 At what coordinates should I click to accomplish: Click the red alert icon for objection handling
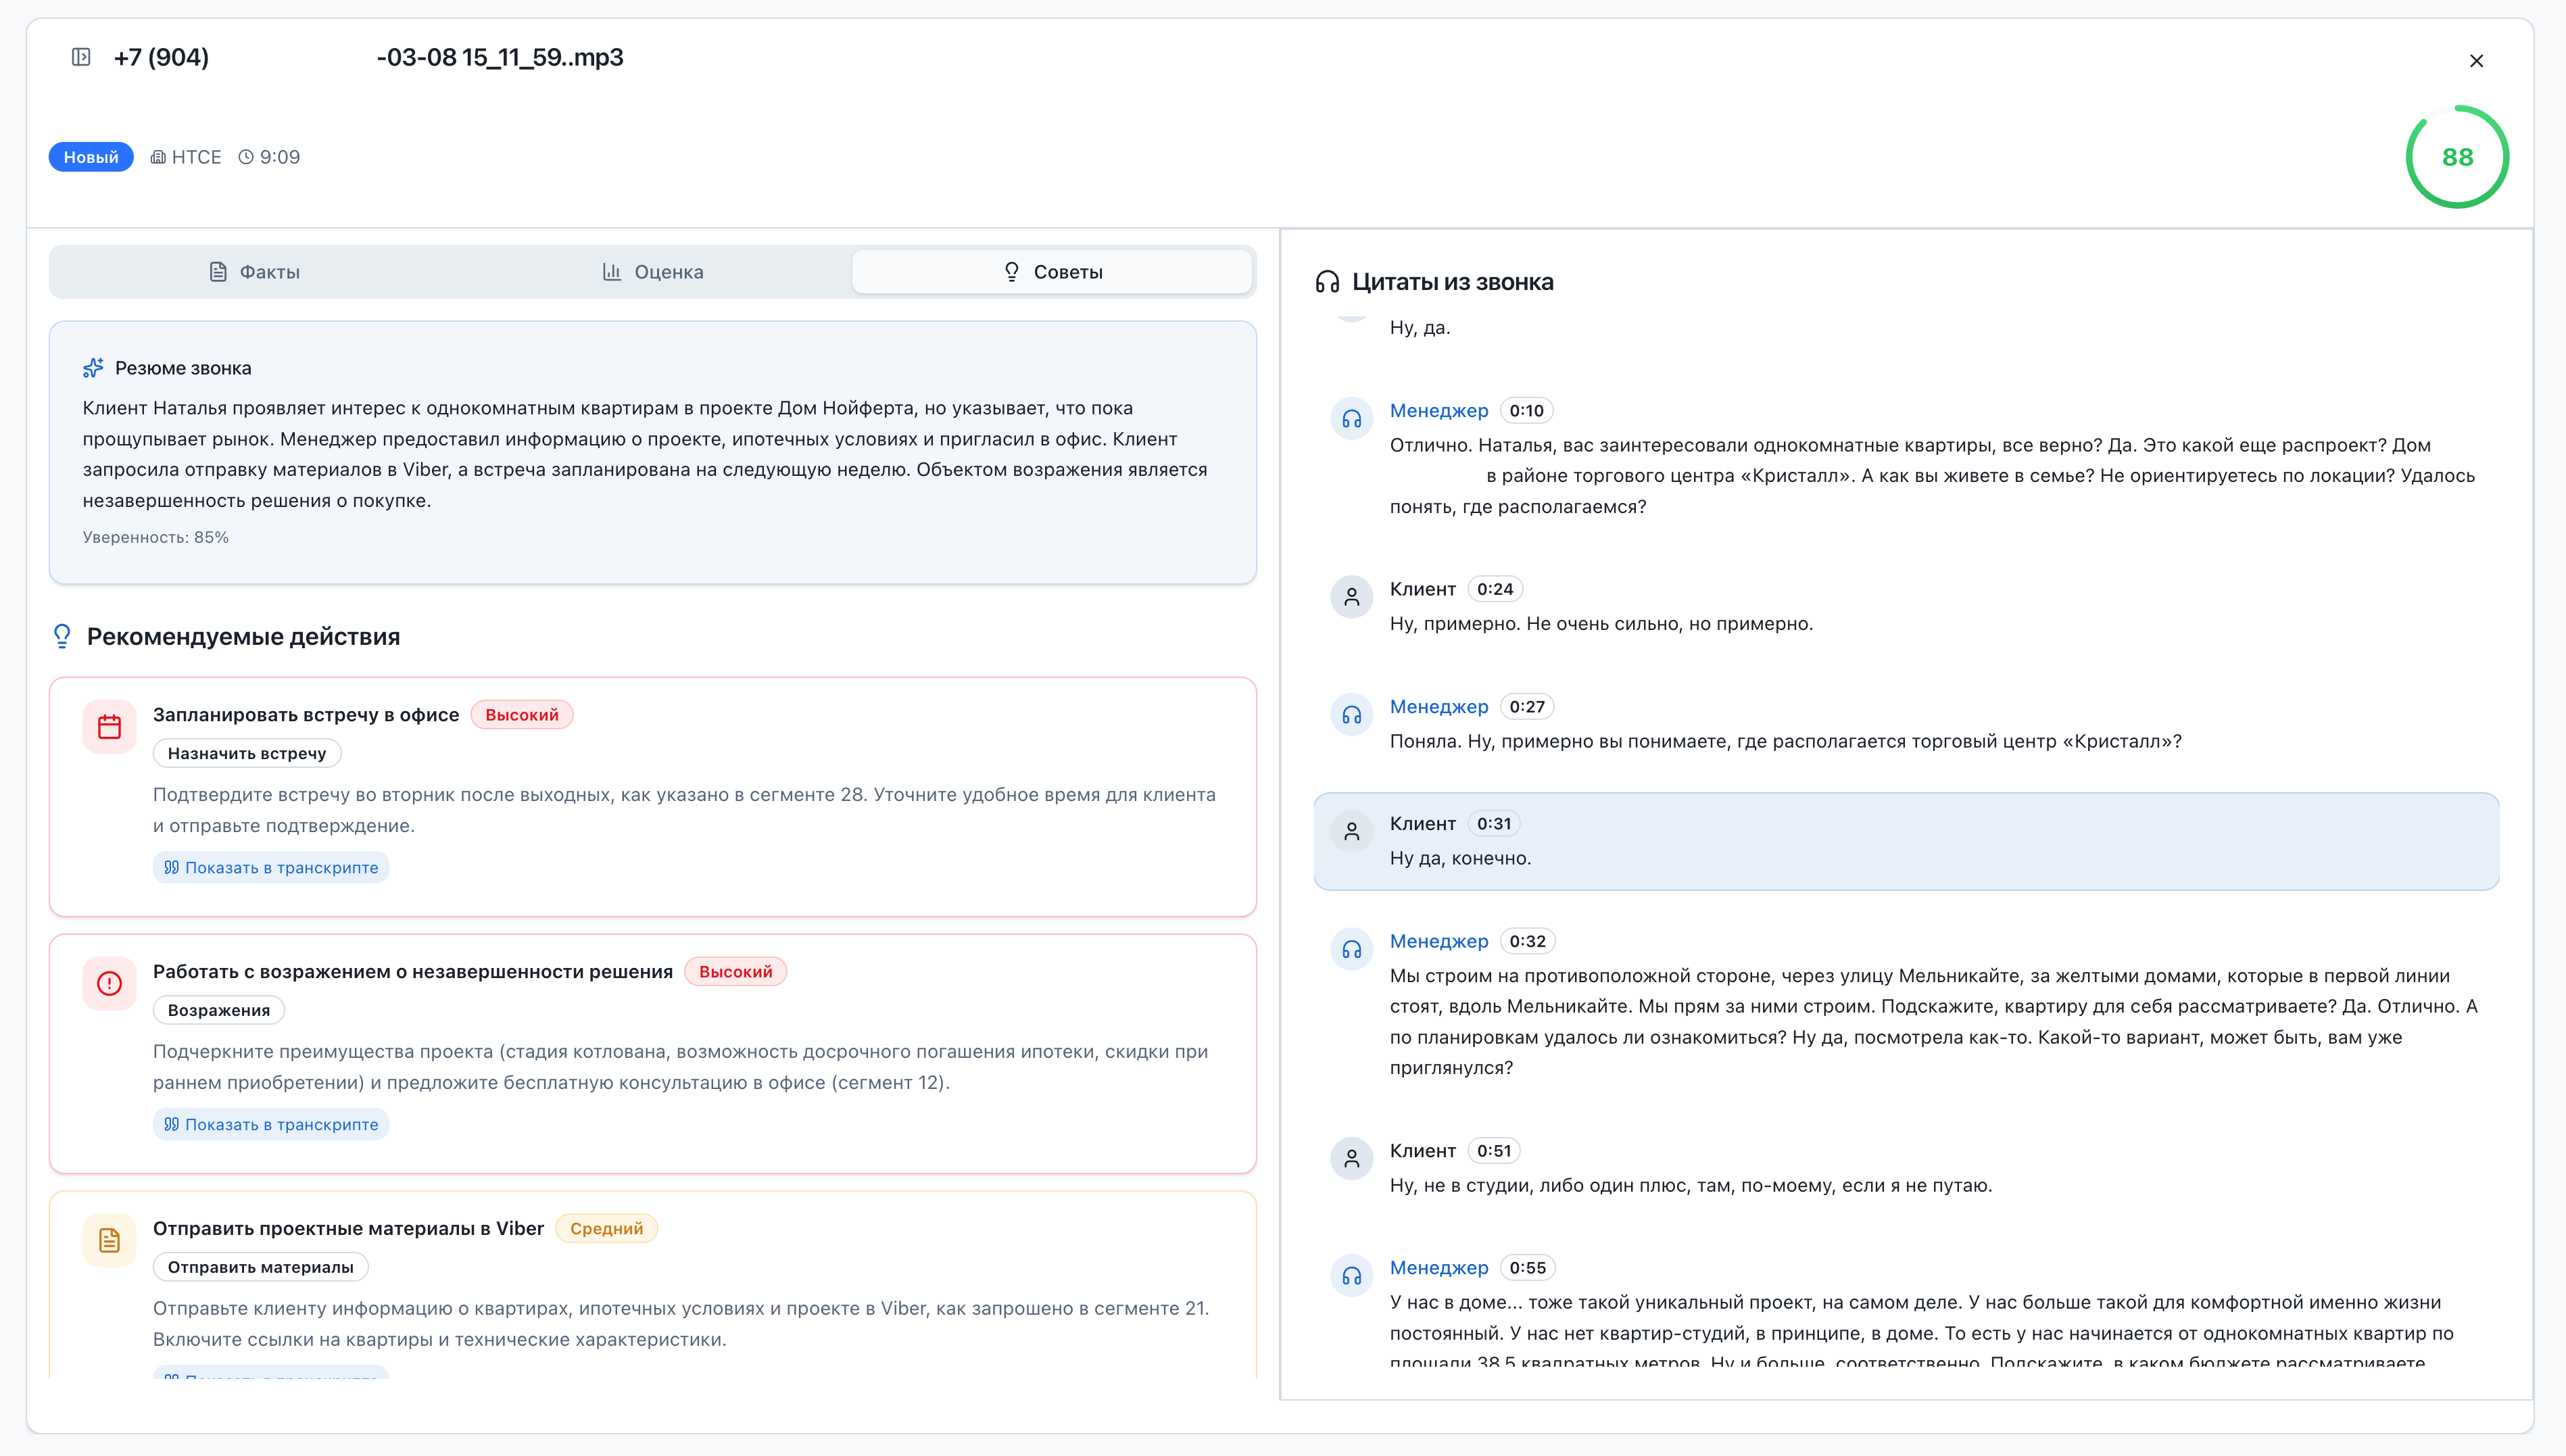109,983
